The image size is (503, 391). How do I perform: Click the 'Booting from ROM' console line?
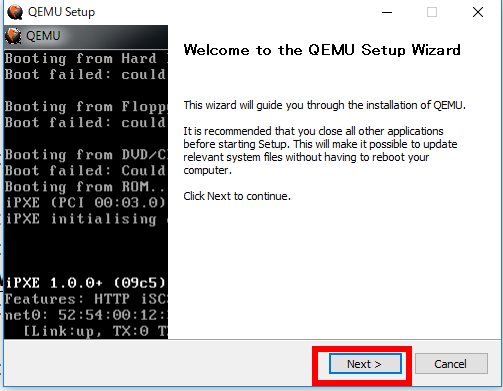tap(86, 187)
